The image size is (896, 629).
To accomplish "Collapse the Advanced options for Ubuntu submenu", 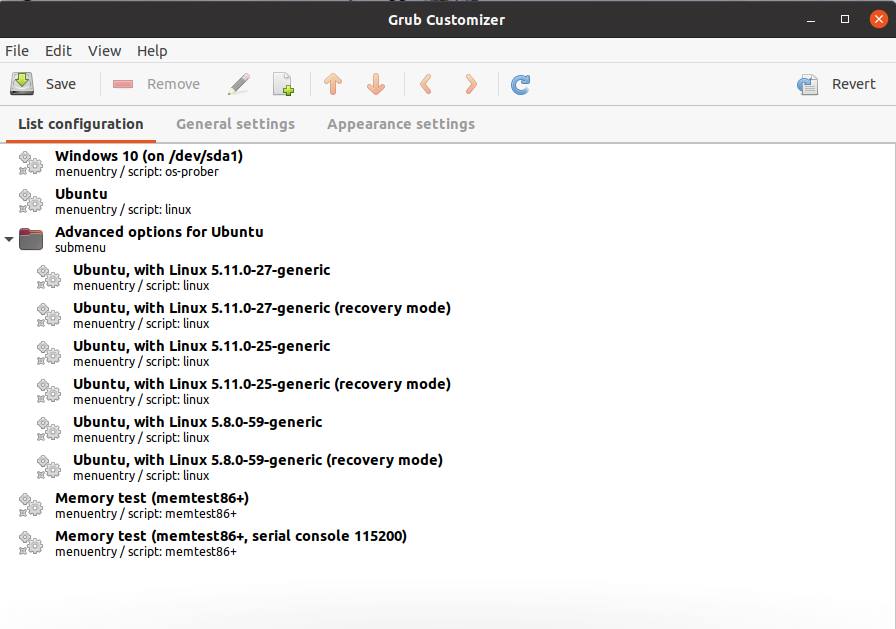I will tap(9, 239).
